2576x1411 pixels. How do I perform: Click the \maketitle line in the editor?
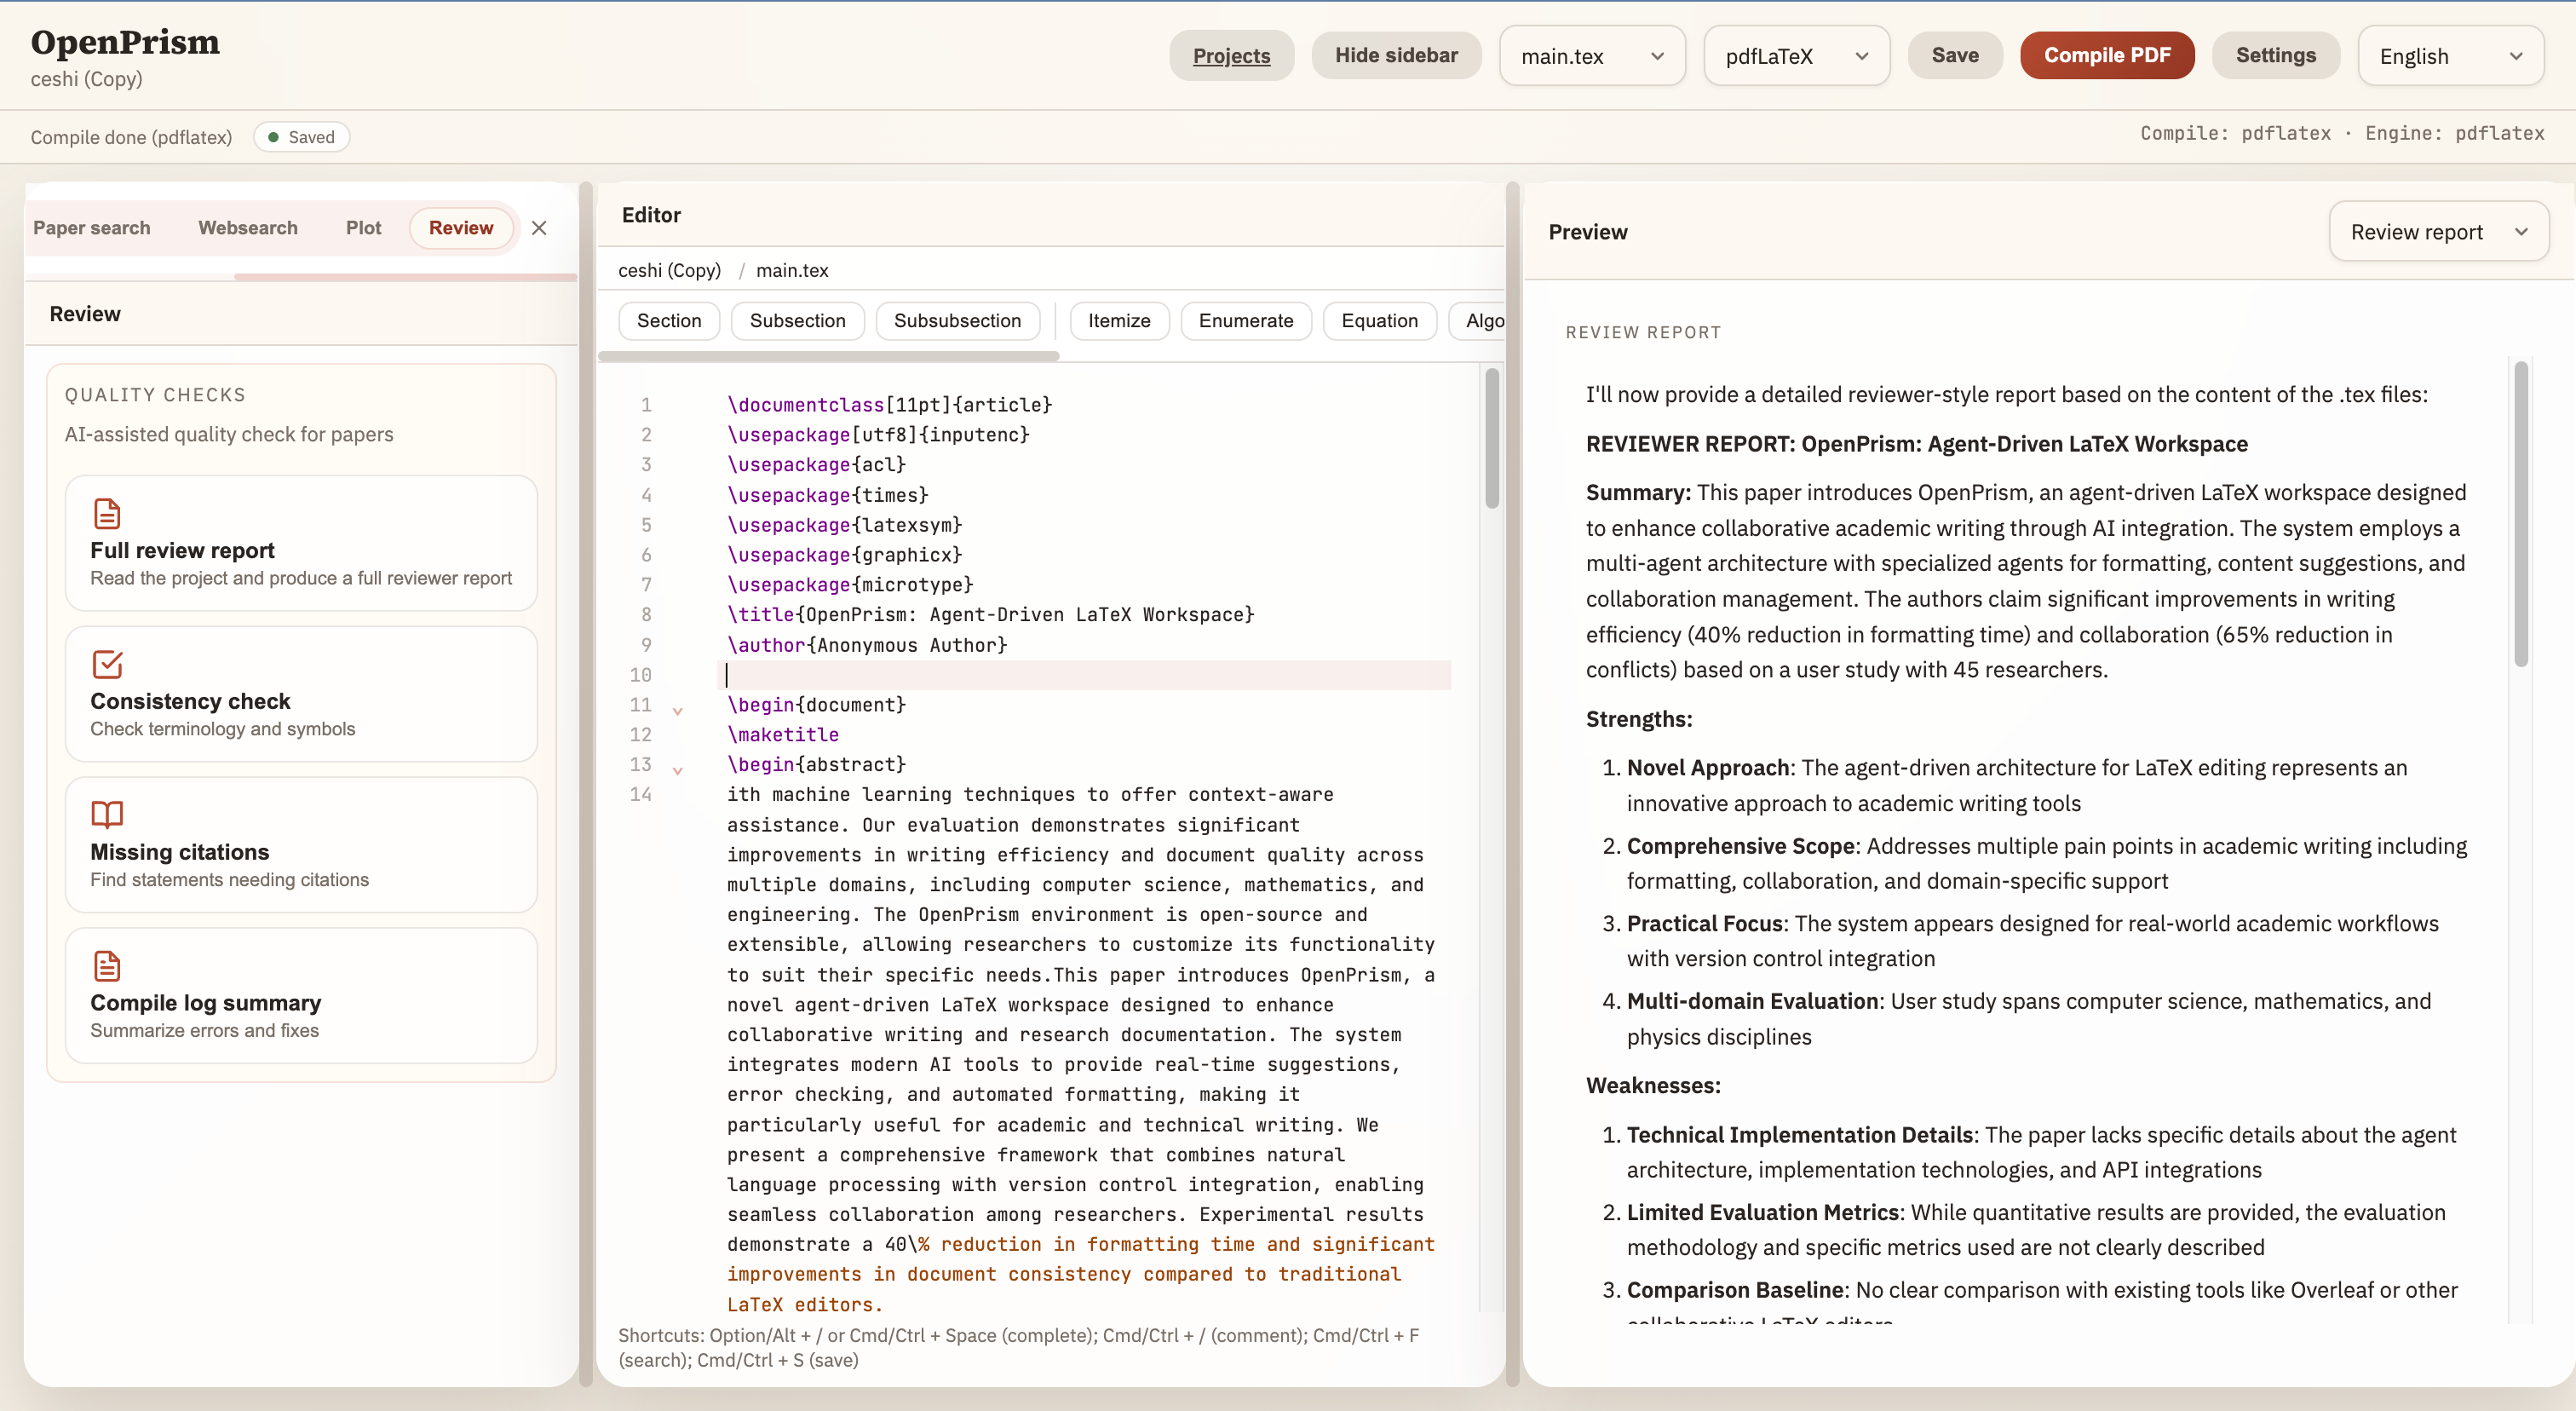[x=783, y=735]
